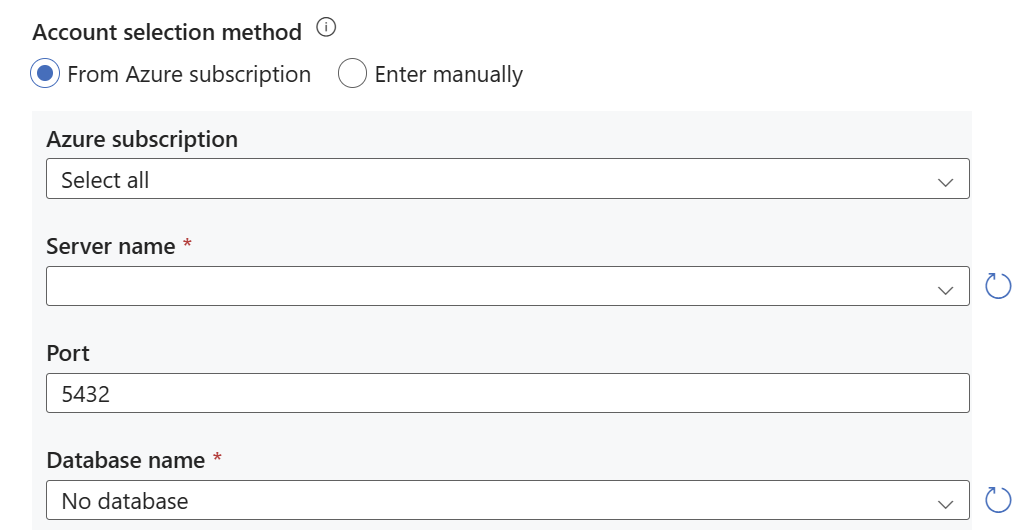This screenshot has height=530, width=1026.
Task: Click the "Enter manually" label text
Action: [x=448, y=74]
